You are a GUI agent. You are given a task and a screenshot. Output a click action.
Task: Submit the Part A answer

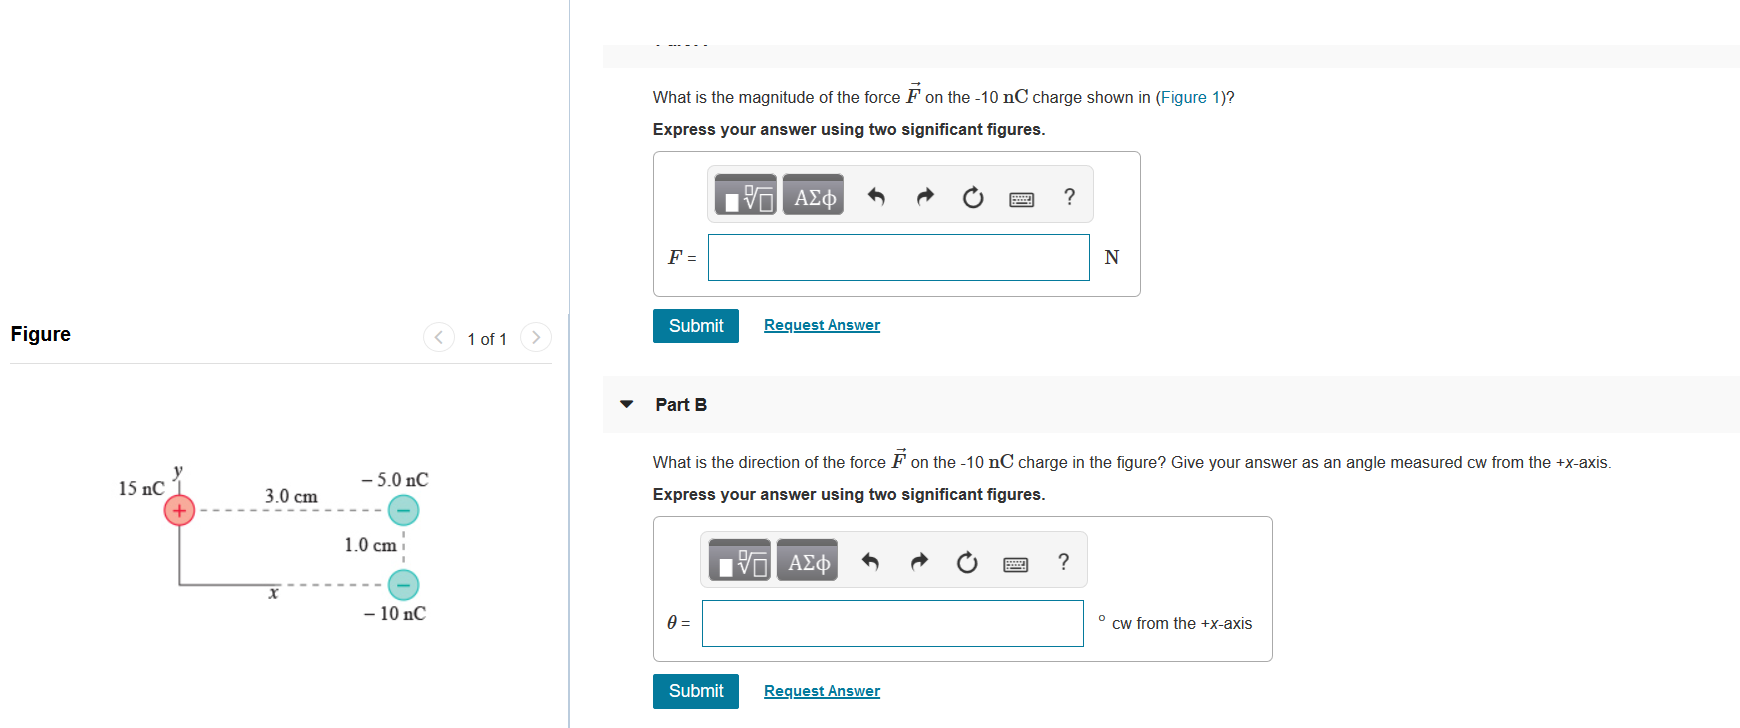click(x=696, y=326)
